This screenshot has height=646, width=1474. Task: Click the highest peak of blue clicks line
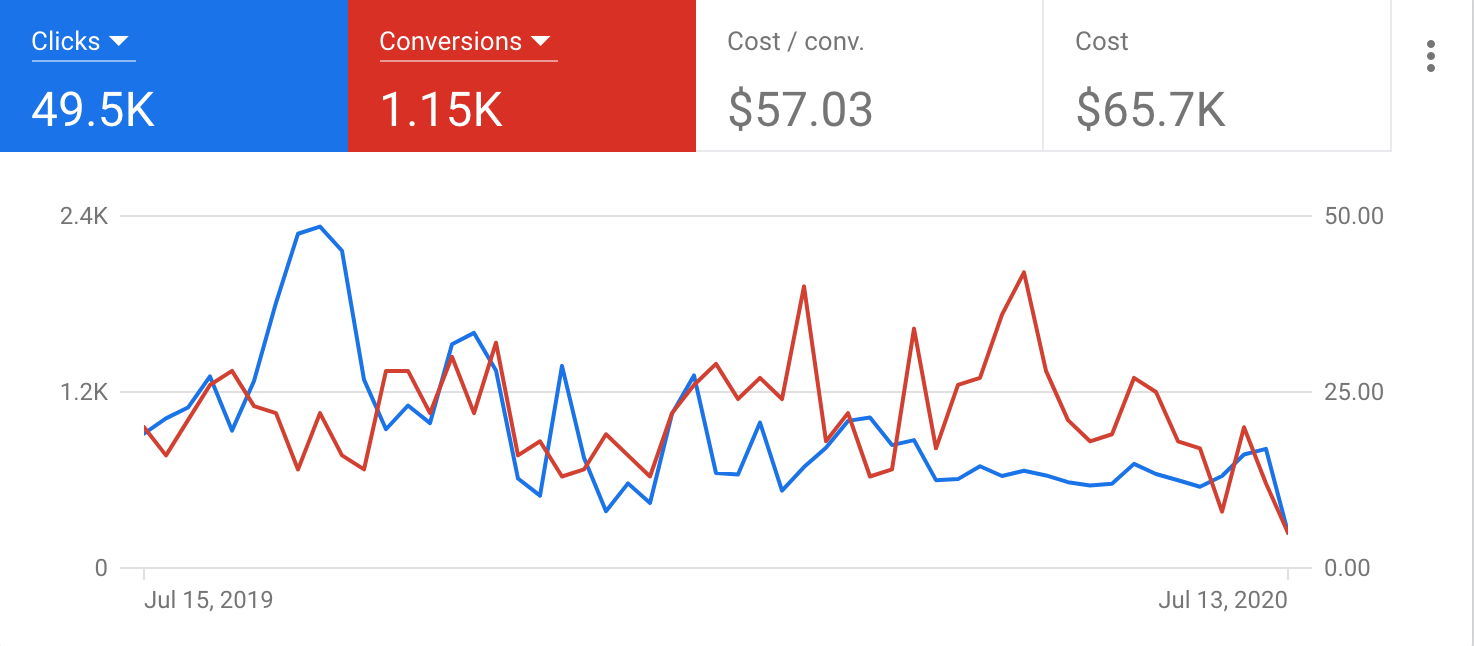point(319,227)
